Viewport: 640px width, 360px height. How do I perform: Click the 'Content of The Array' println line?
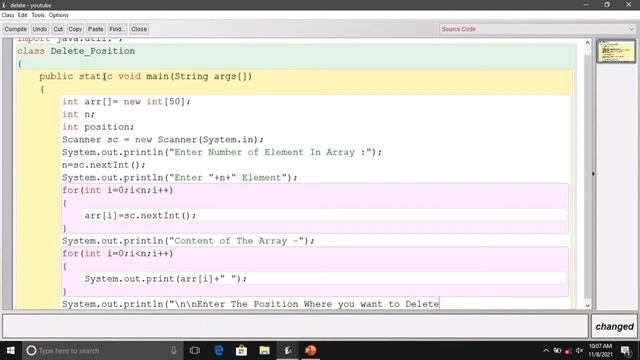(x=188, y=241)
